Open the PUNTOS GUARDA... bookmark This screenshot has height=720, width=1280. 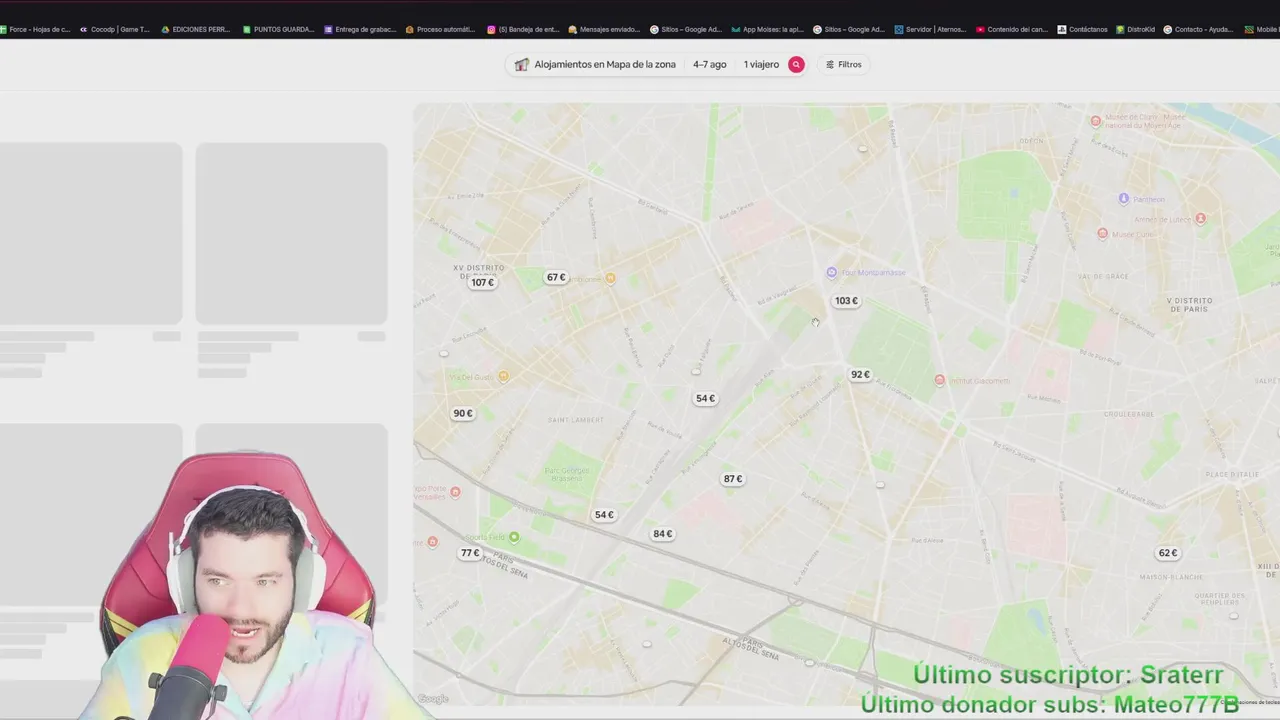coord(278,29)
